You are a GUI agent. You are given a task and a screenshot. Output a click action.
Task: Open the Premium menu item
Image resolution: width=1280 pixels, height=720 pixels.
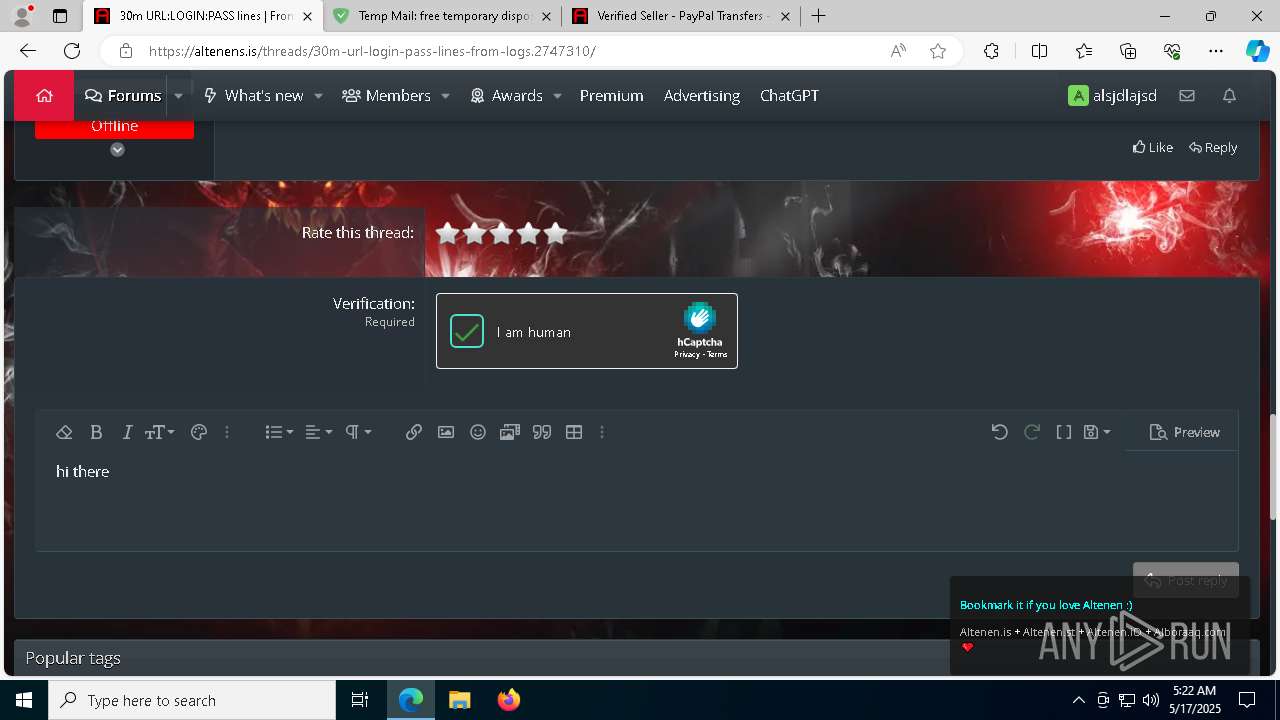click(611, 96)
